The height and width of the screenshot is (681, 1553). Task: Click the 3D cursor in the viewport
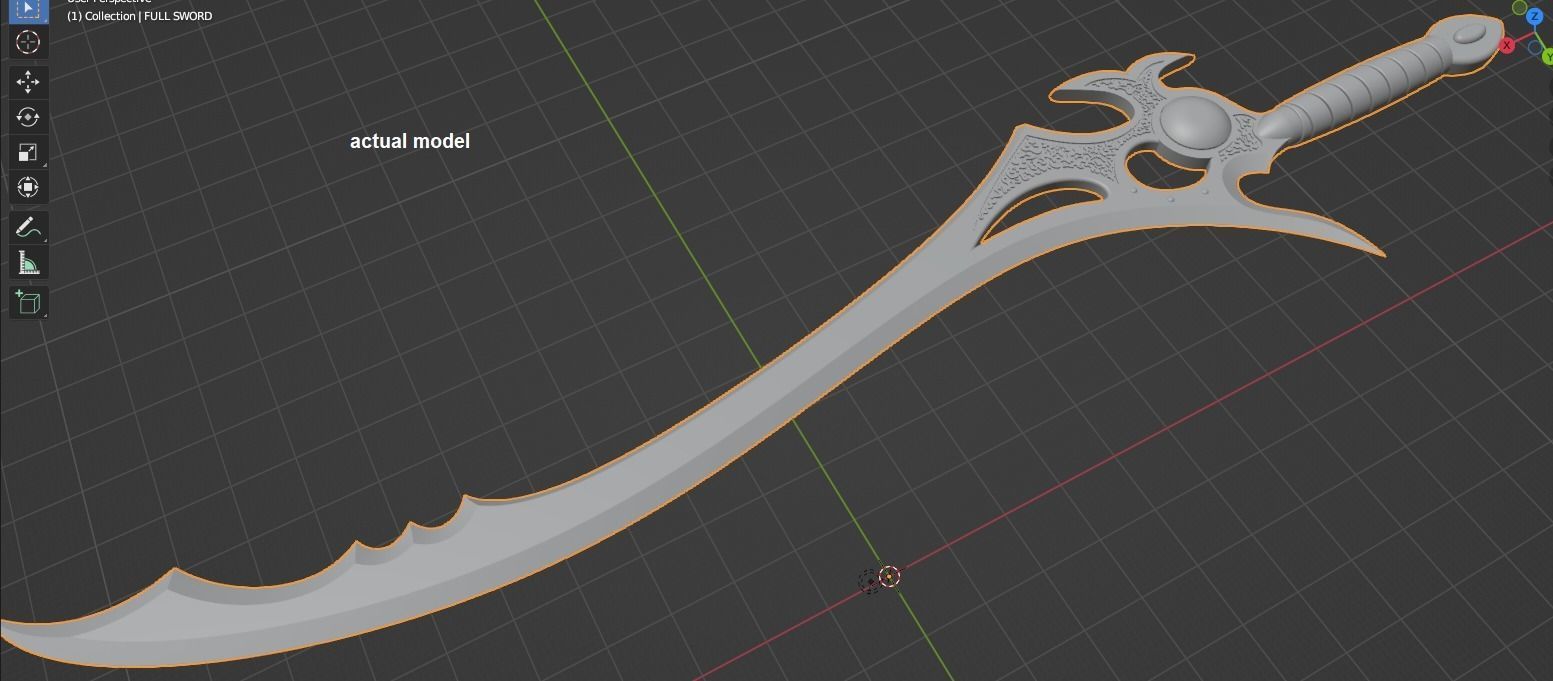coord(888,576)
